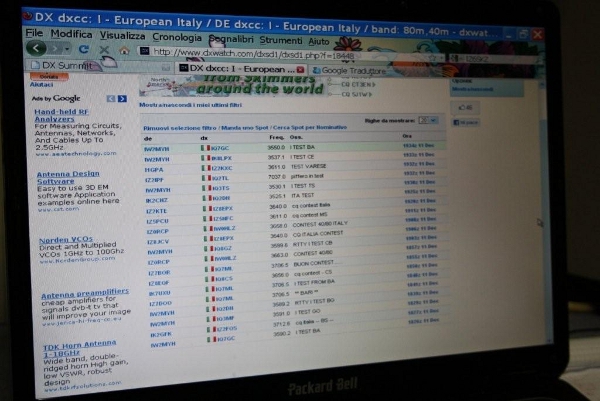This screenshot has width=600, height=401.
Task: Open DX callsign IQ3TS
Action: (220, 188)
